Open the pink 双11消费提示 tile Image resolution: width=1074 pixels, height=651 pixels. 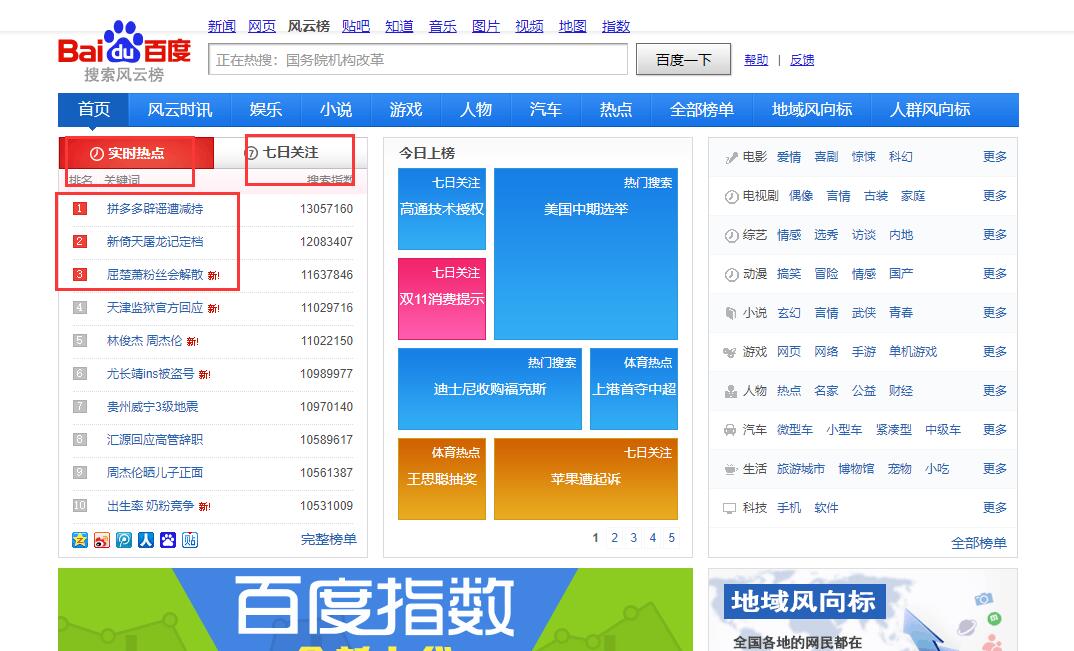[442, 299]
